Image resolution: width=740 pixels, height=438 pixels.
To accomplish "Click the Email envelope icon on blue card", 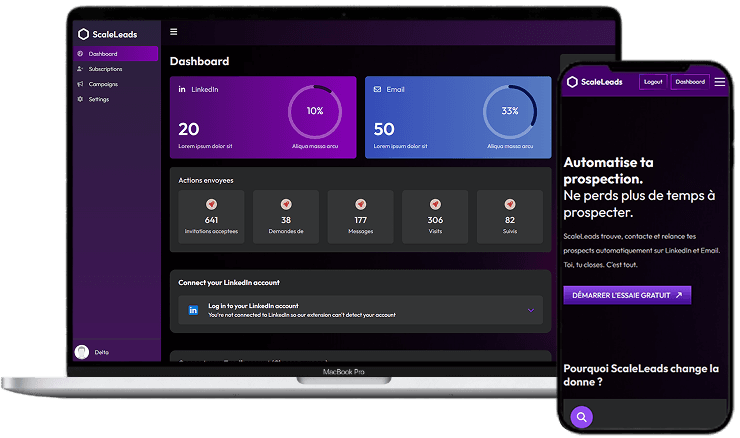I will 378,89.
